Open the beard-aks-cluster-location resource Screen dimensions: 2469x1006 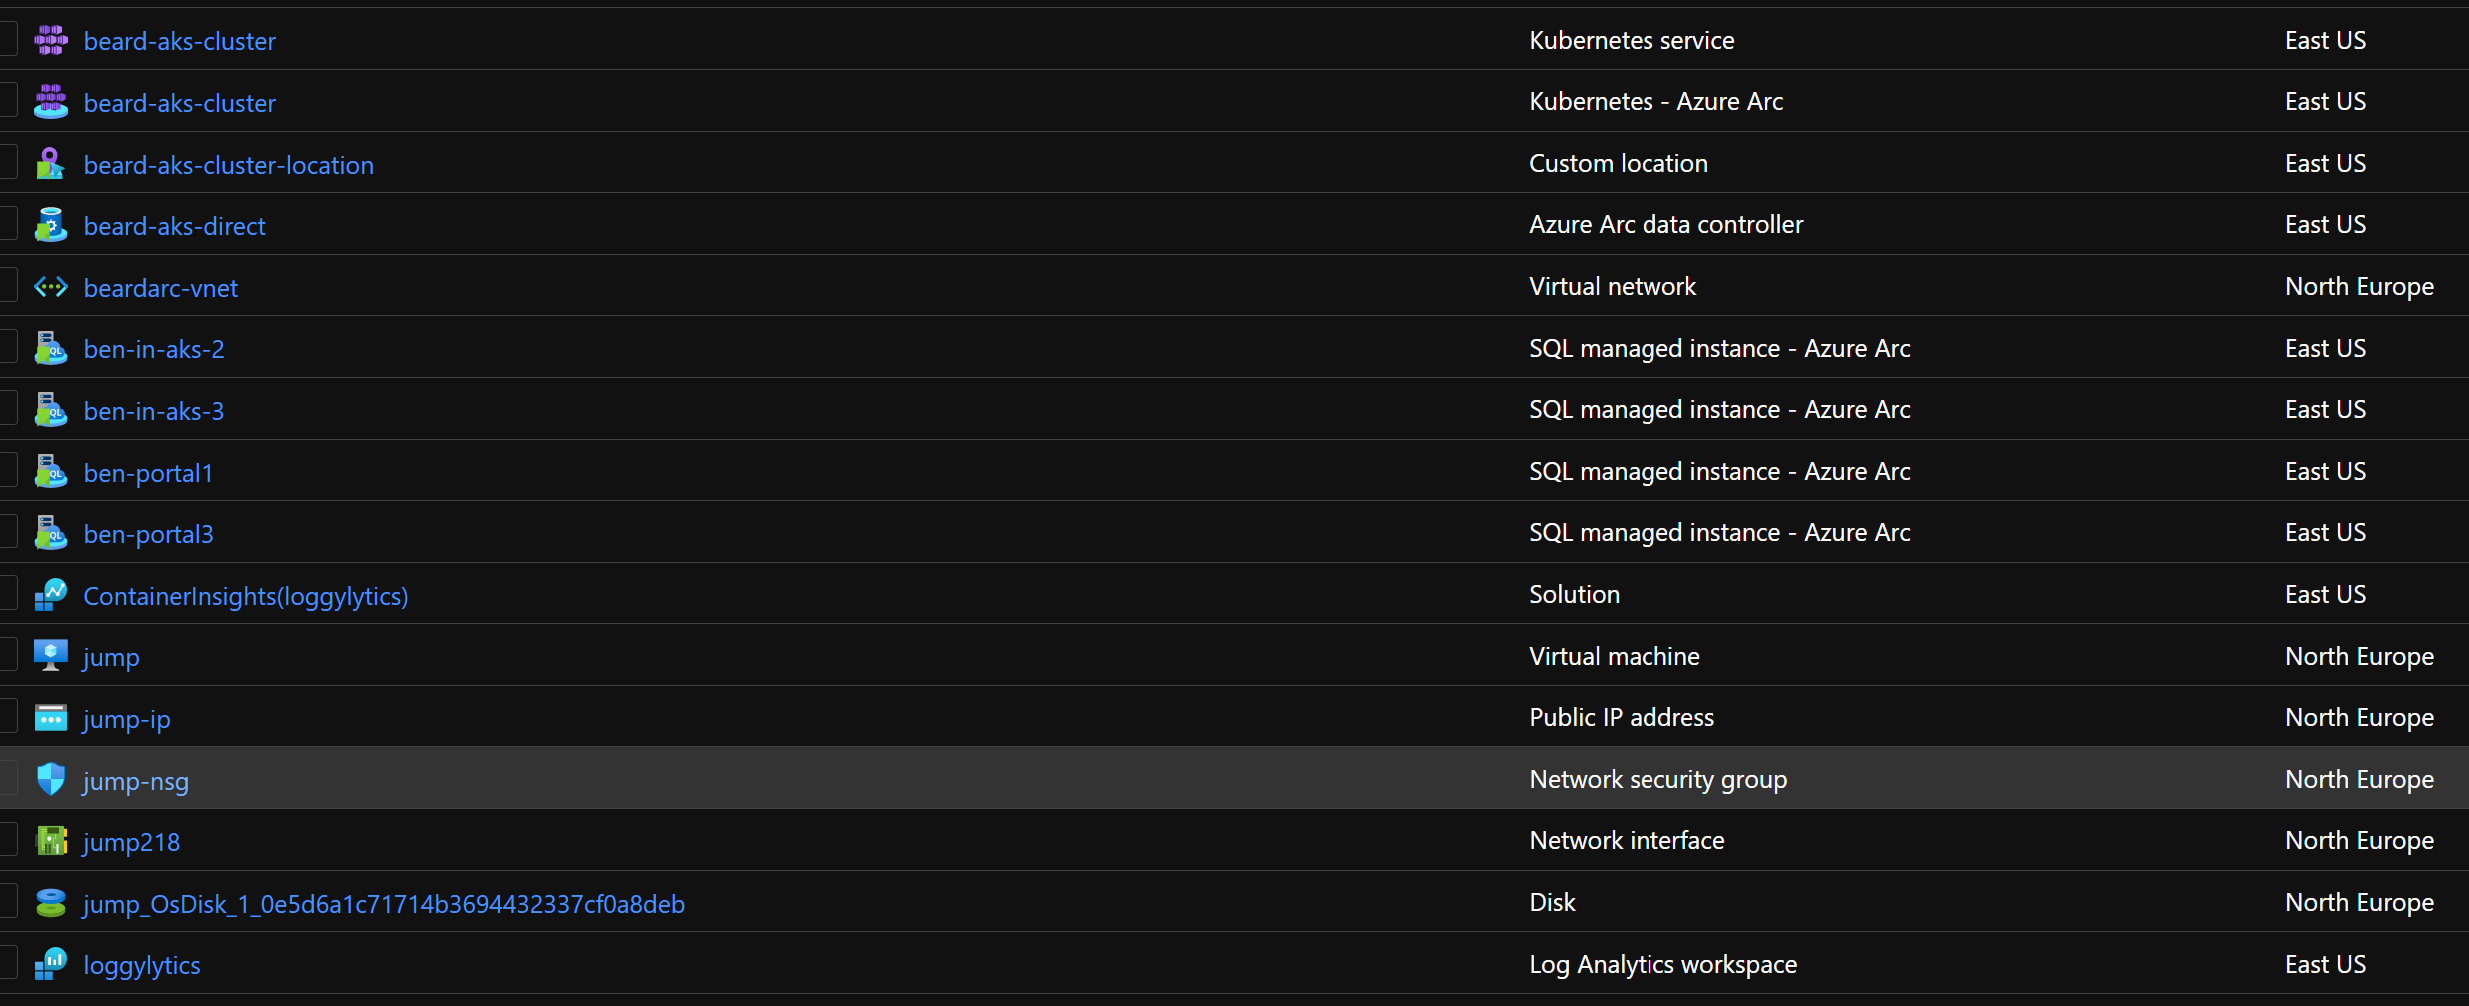click(229, 165)
